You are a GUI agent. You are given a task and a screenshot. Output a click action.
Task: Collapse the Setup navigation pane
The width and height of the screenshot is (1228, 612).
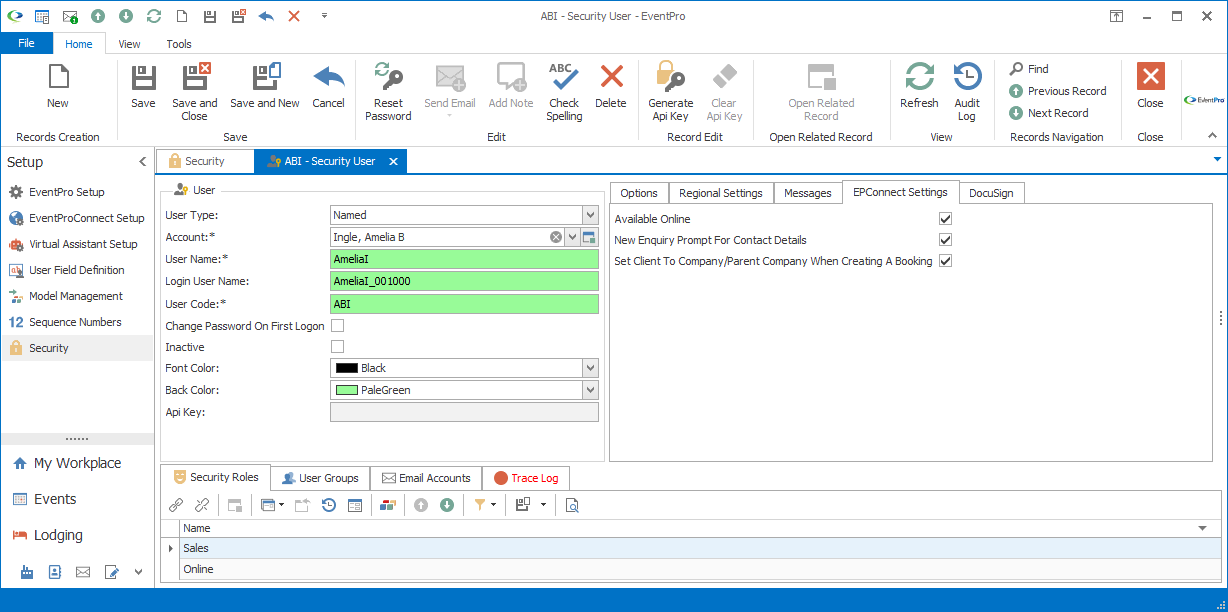(x=142, y=162)
